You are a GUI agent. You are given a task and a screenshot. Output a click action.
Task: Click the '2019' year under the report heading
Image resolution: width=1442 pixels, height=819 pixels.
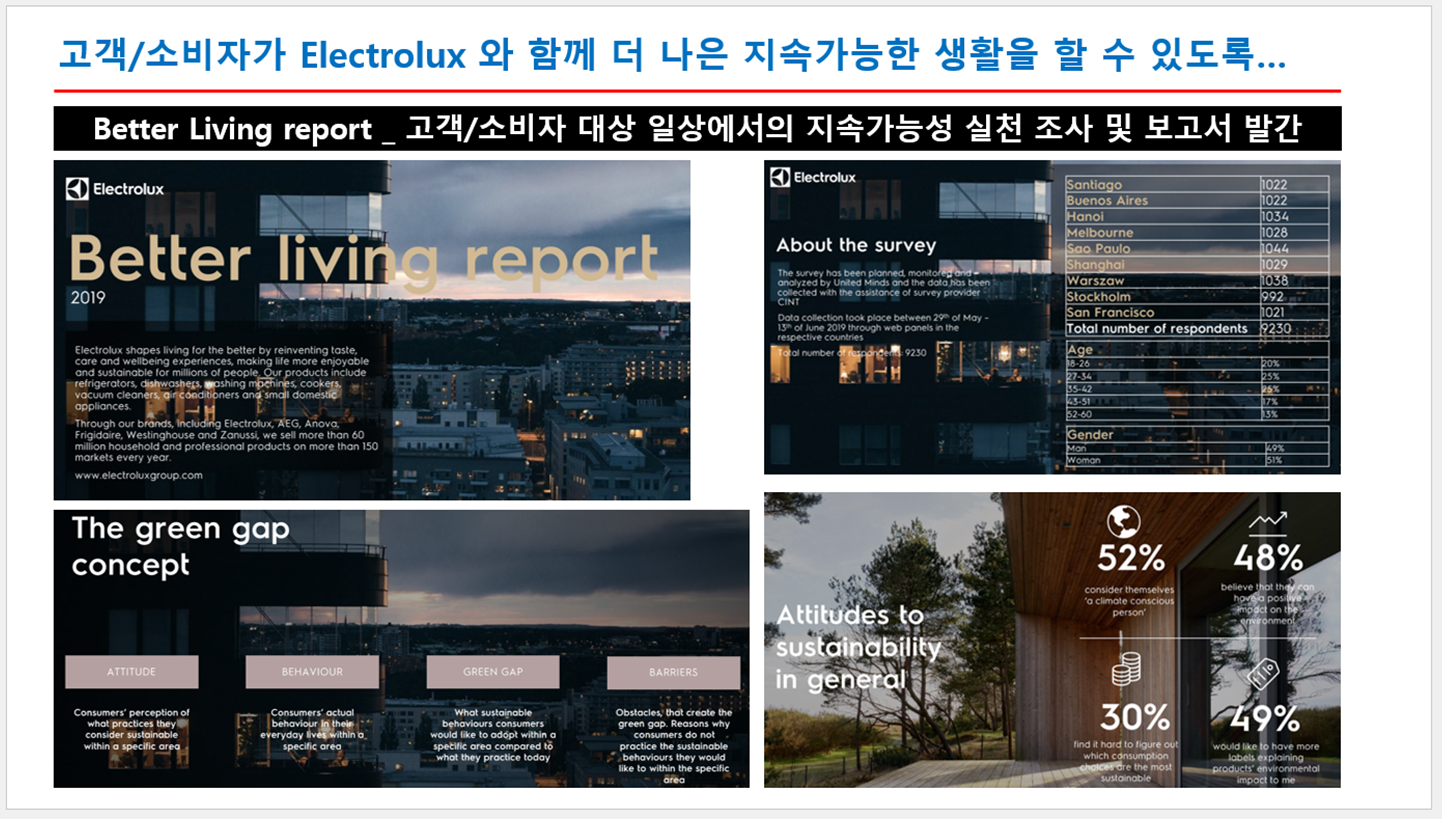point(88,298)
